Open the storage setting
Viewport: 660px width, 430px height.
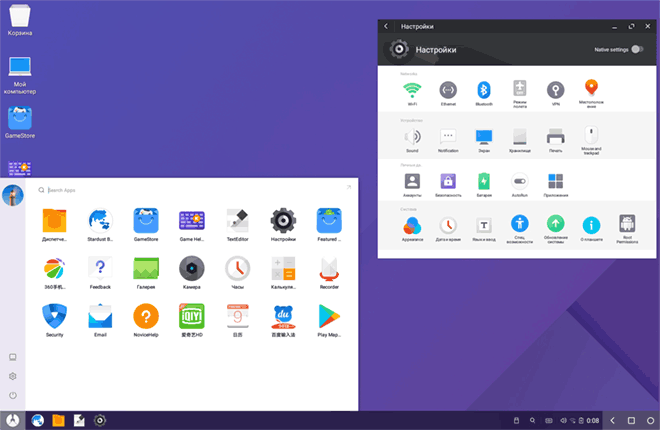coord(520,140)
